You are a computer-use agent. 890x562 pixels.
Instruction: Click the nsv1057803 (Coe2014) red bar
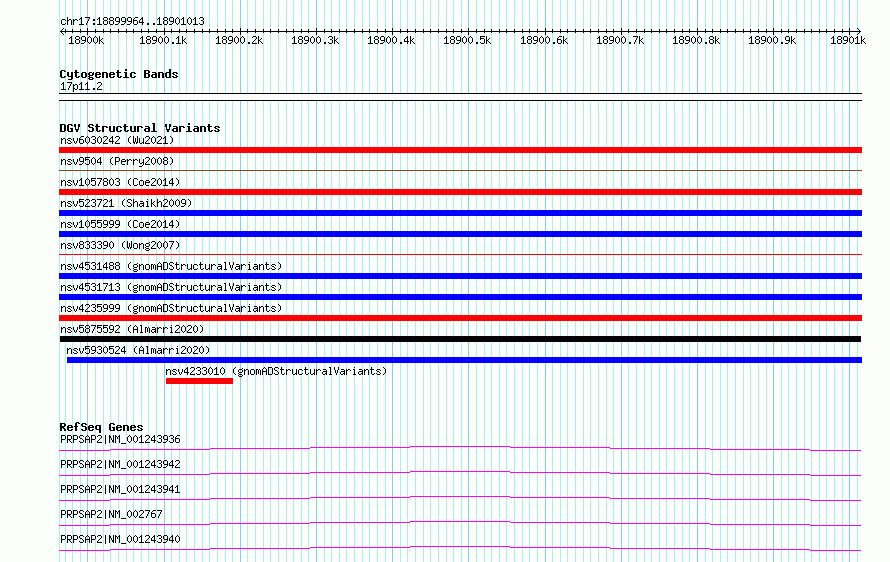pyautogui.click(x=460, y=192)
